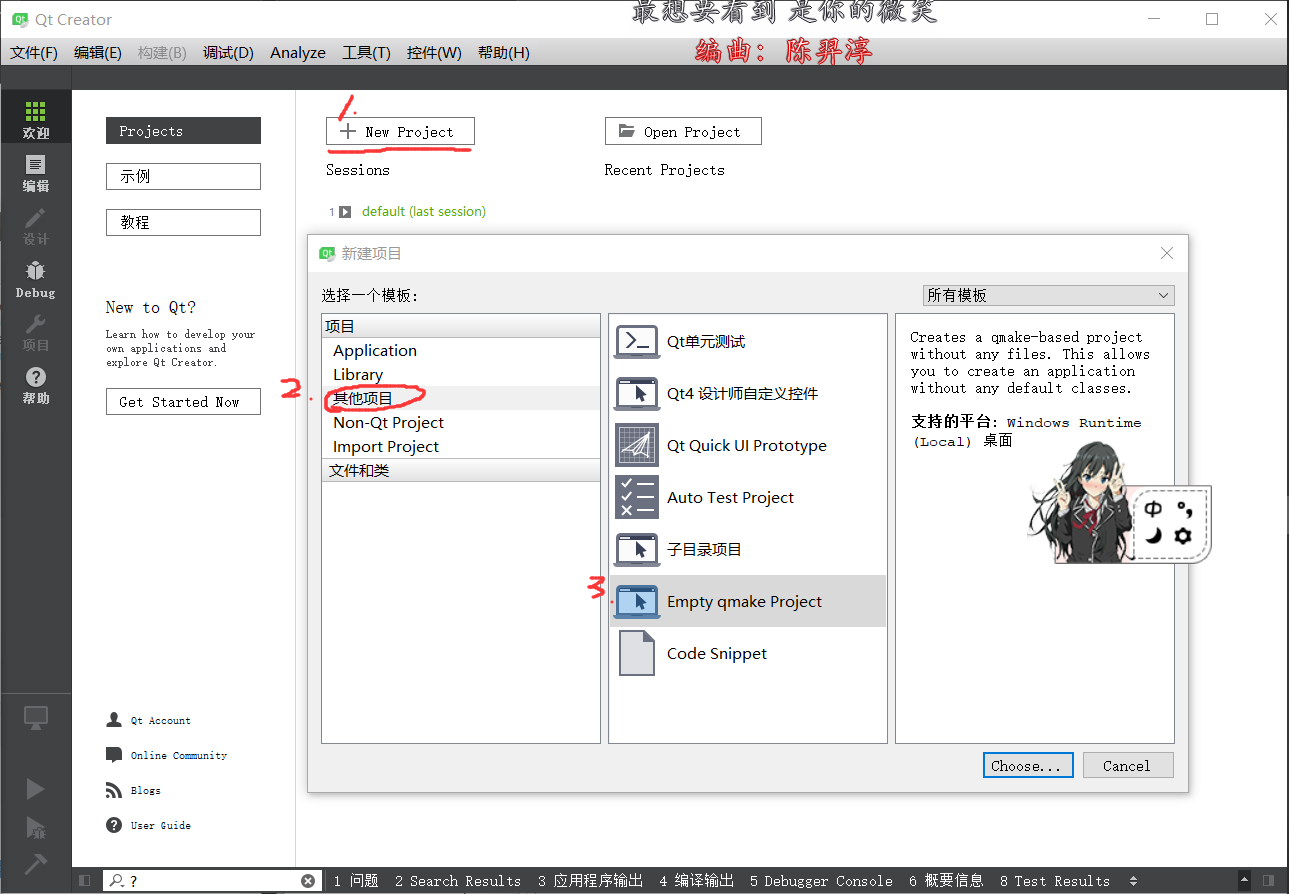Click the Open Project button
Viewport: 1289px width, 894px height.
683,131
